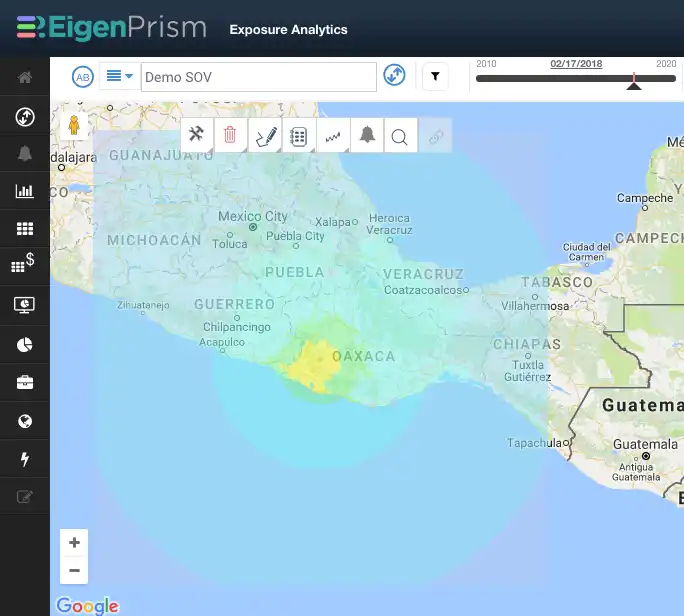Image resolution: width=684 pixels, height=616 pixels.
Task: Zoom out the map with minus button
Action: [x=74, y=570]
